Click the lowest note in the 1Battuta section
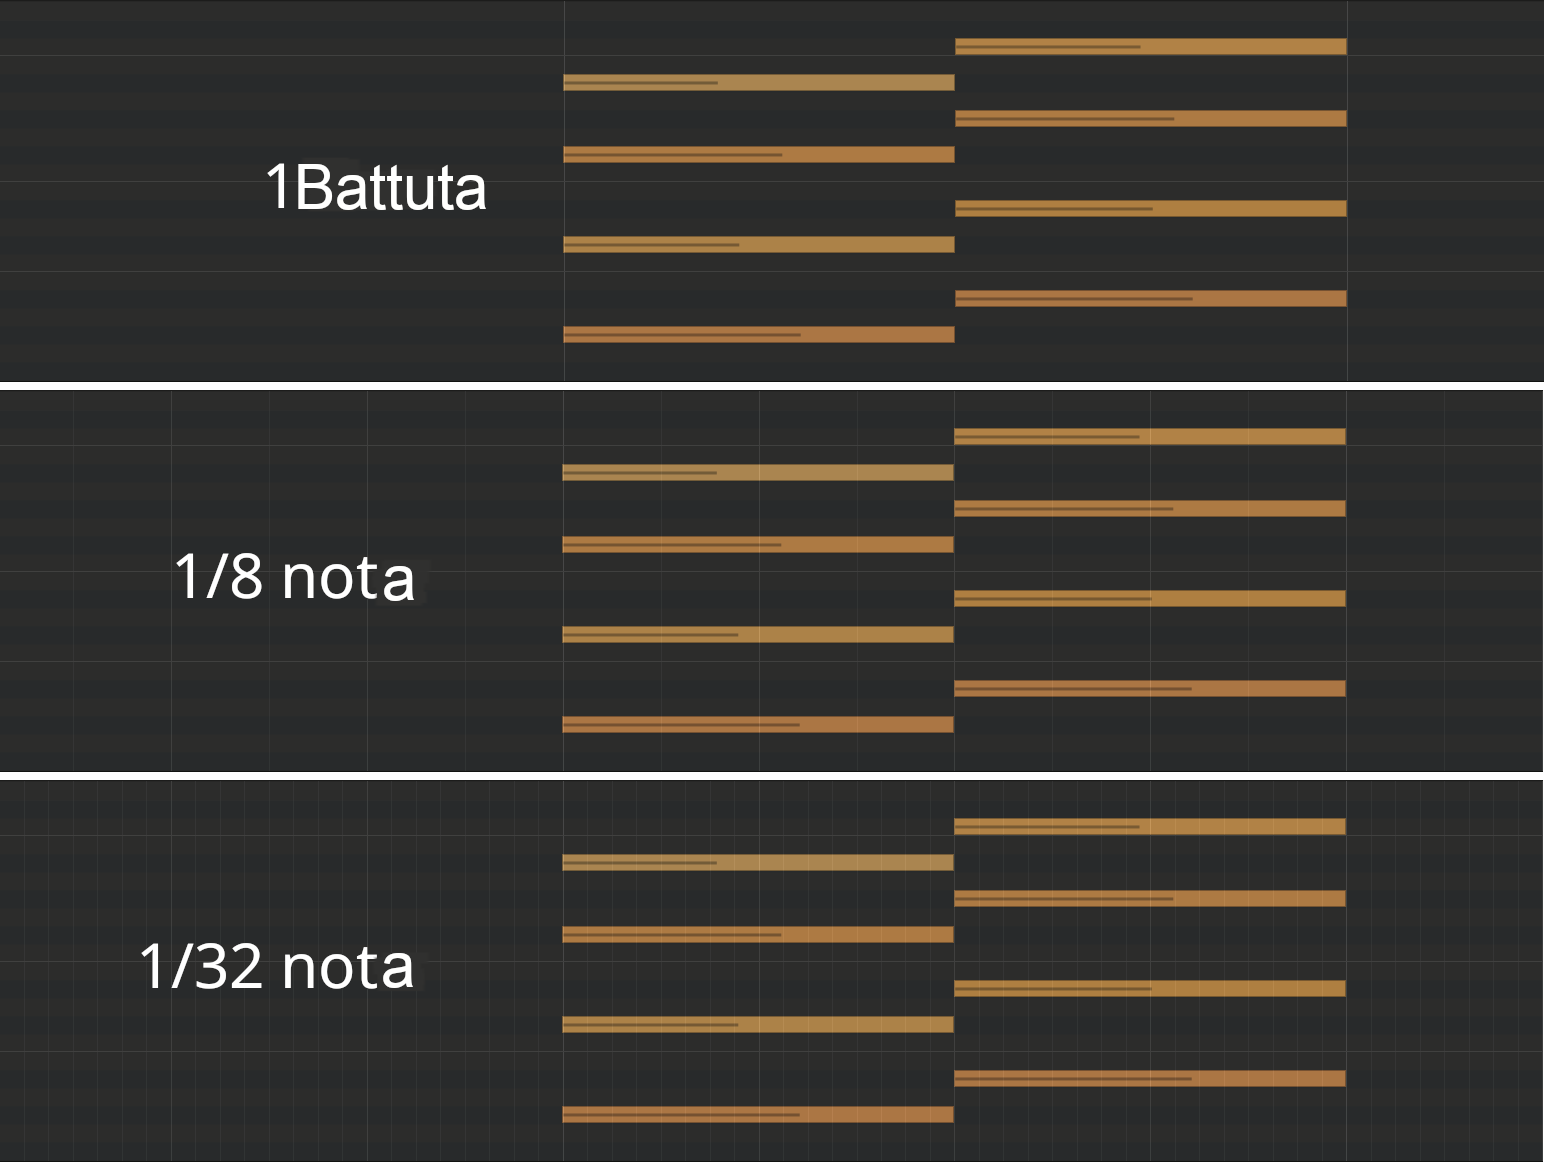Screen dimensions: 1544x1162 pos(760,335)
